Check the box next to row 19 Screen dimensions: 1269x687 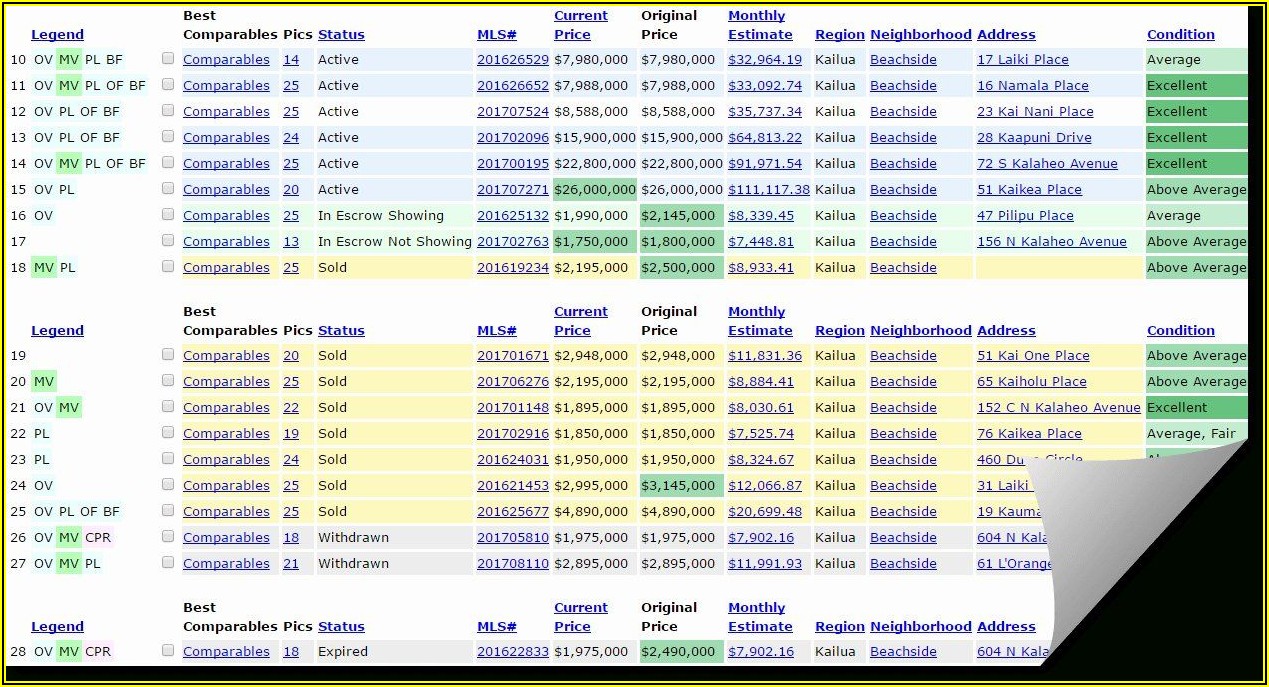(168, 355)
